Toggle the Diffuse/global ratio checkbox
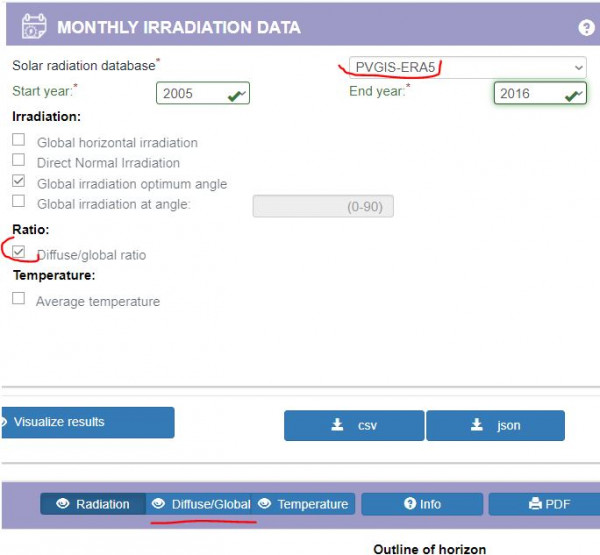Viewport: 600px width, 555px height. [x=18, y=252]
